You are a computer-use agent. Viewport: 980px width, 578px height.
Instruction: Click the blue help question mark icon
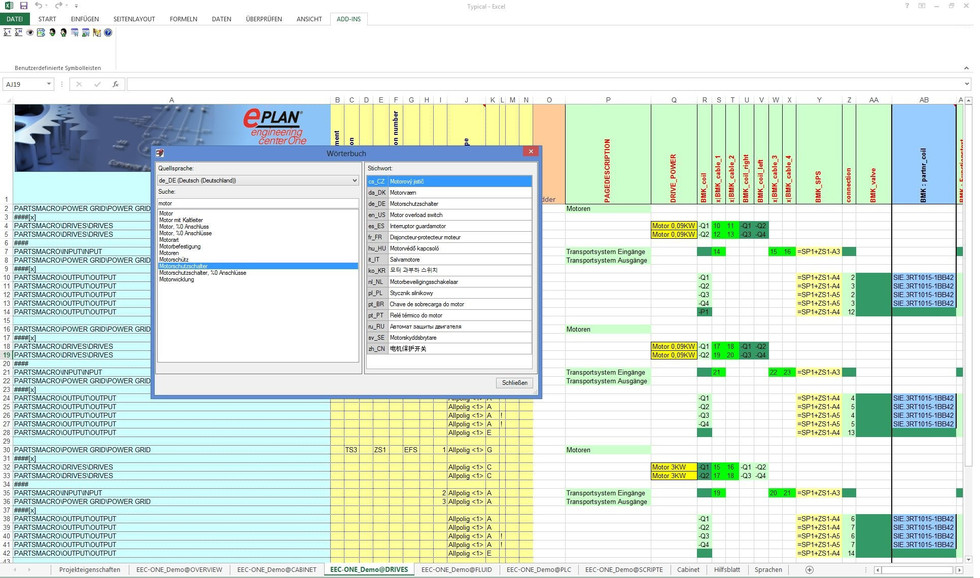pyautogui.click(x=108, y=32)
